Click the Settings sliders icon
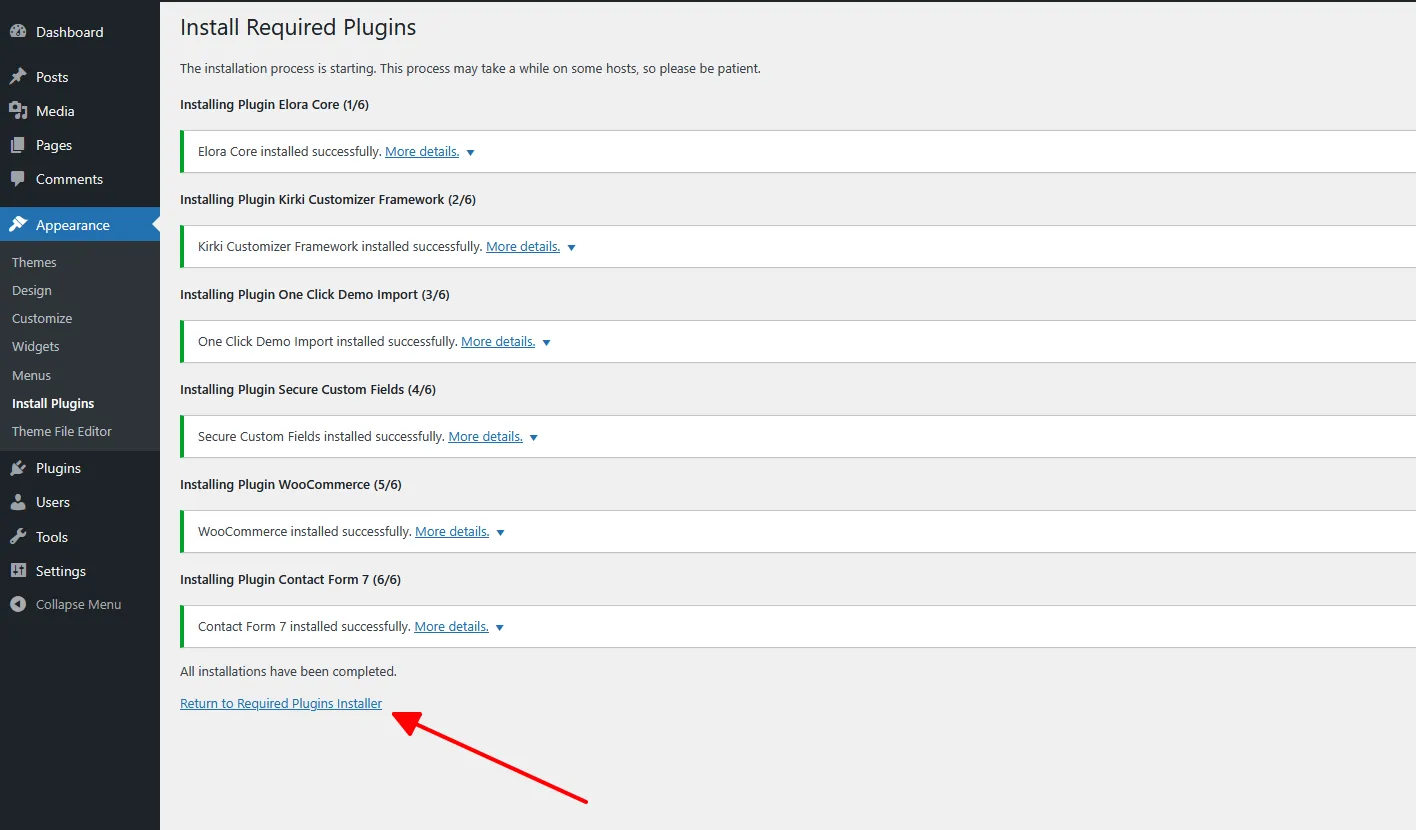This screenshot has height=830, width=1416. pos(18,571)
